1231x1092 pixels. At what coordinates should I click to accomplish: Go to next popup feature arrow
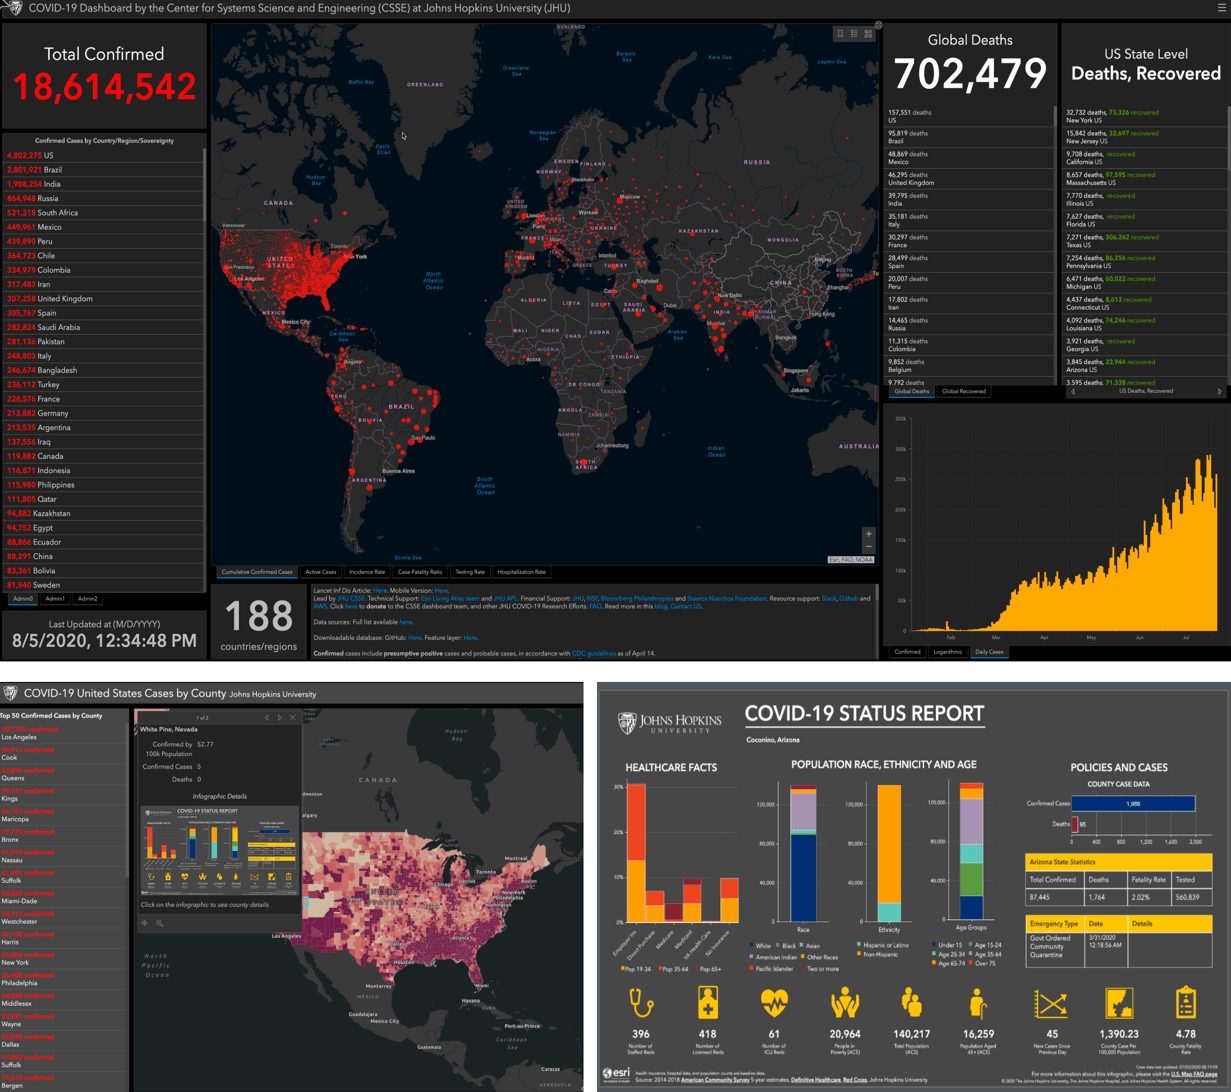279,717
